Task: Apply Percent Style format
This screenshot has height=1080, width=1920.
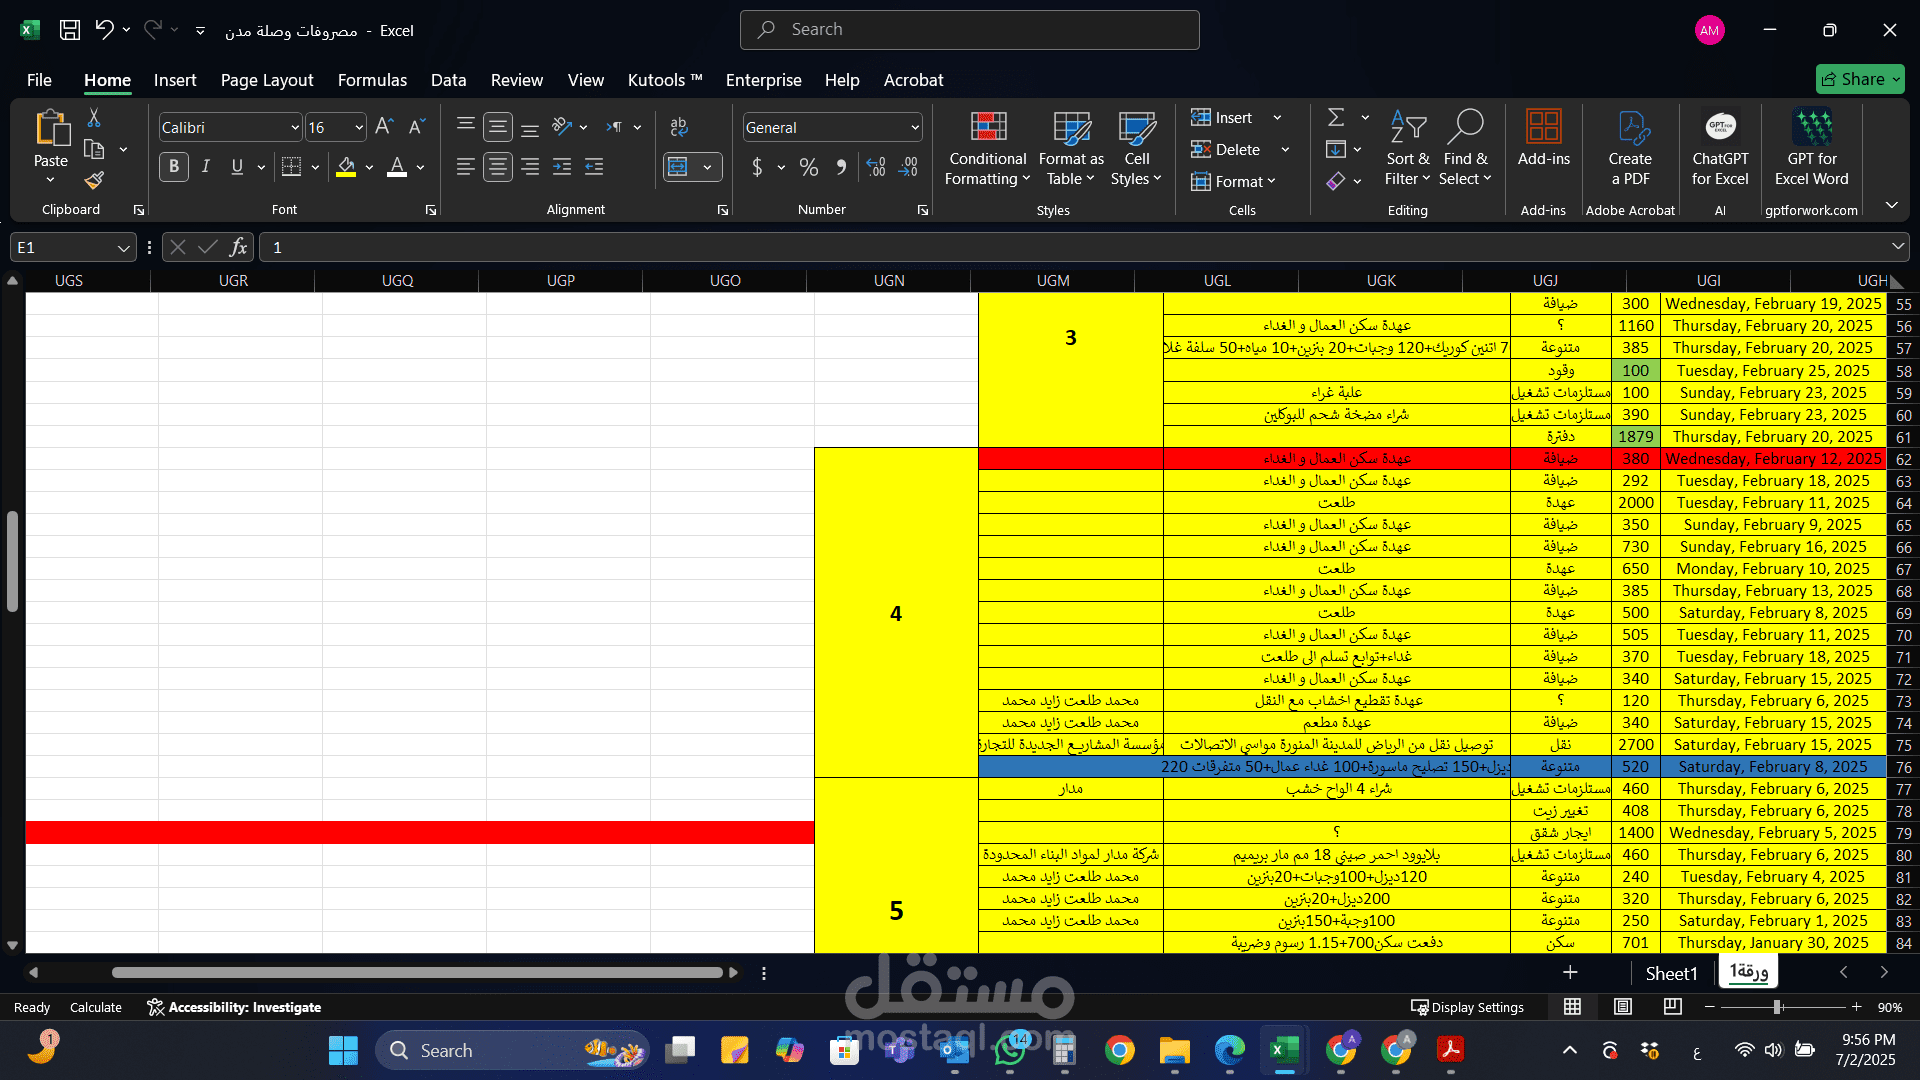Action: point(809,167)
